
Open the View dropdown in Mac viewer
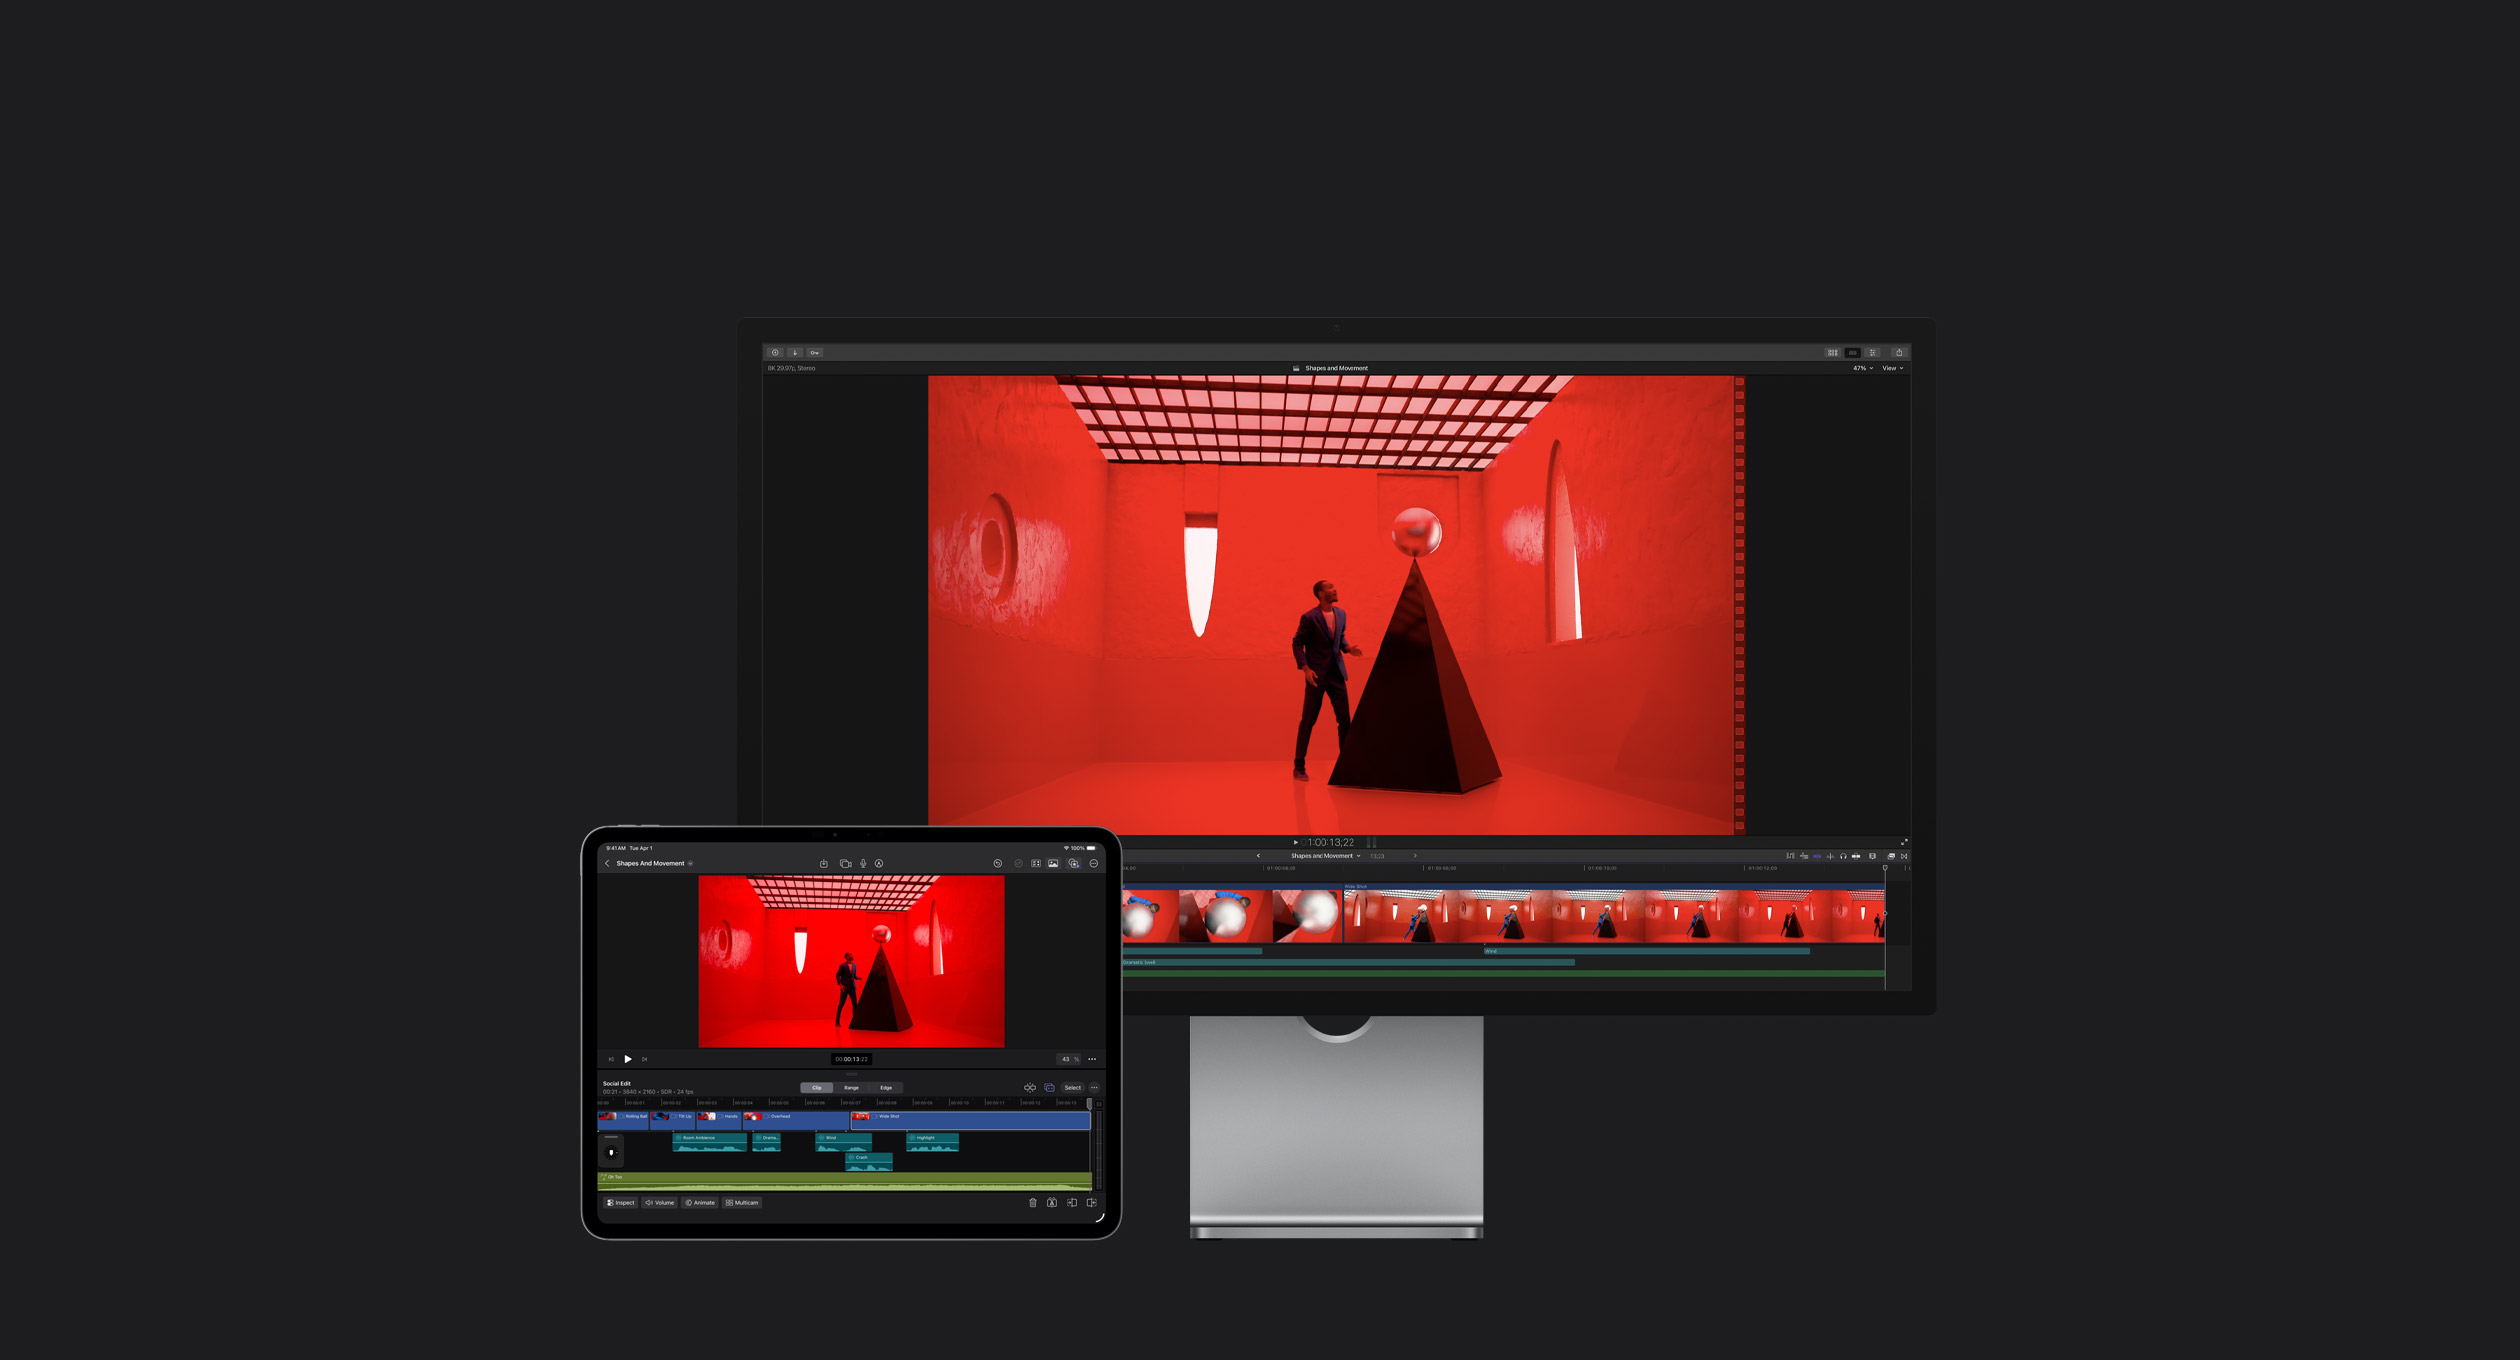tap(1891, 368)
